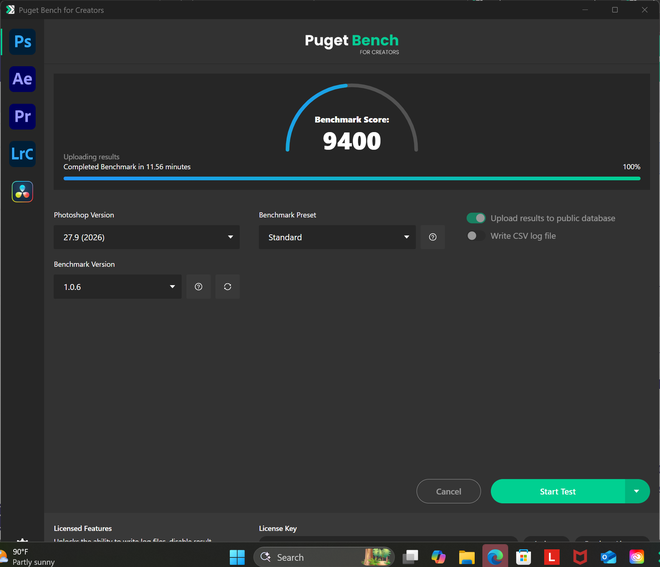Click the Benchmark Score arc gauge

(352, 117)
